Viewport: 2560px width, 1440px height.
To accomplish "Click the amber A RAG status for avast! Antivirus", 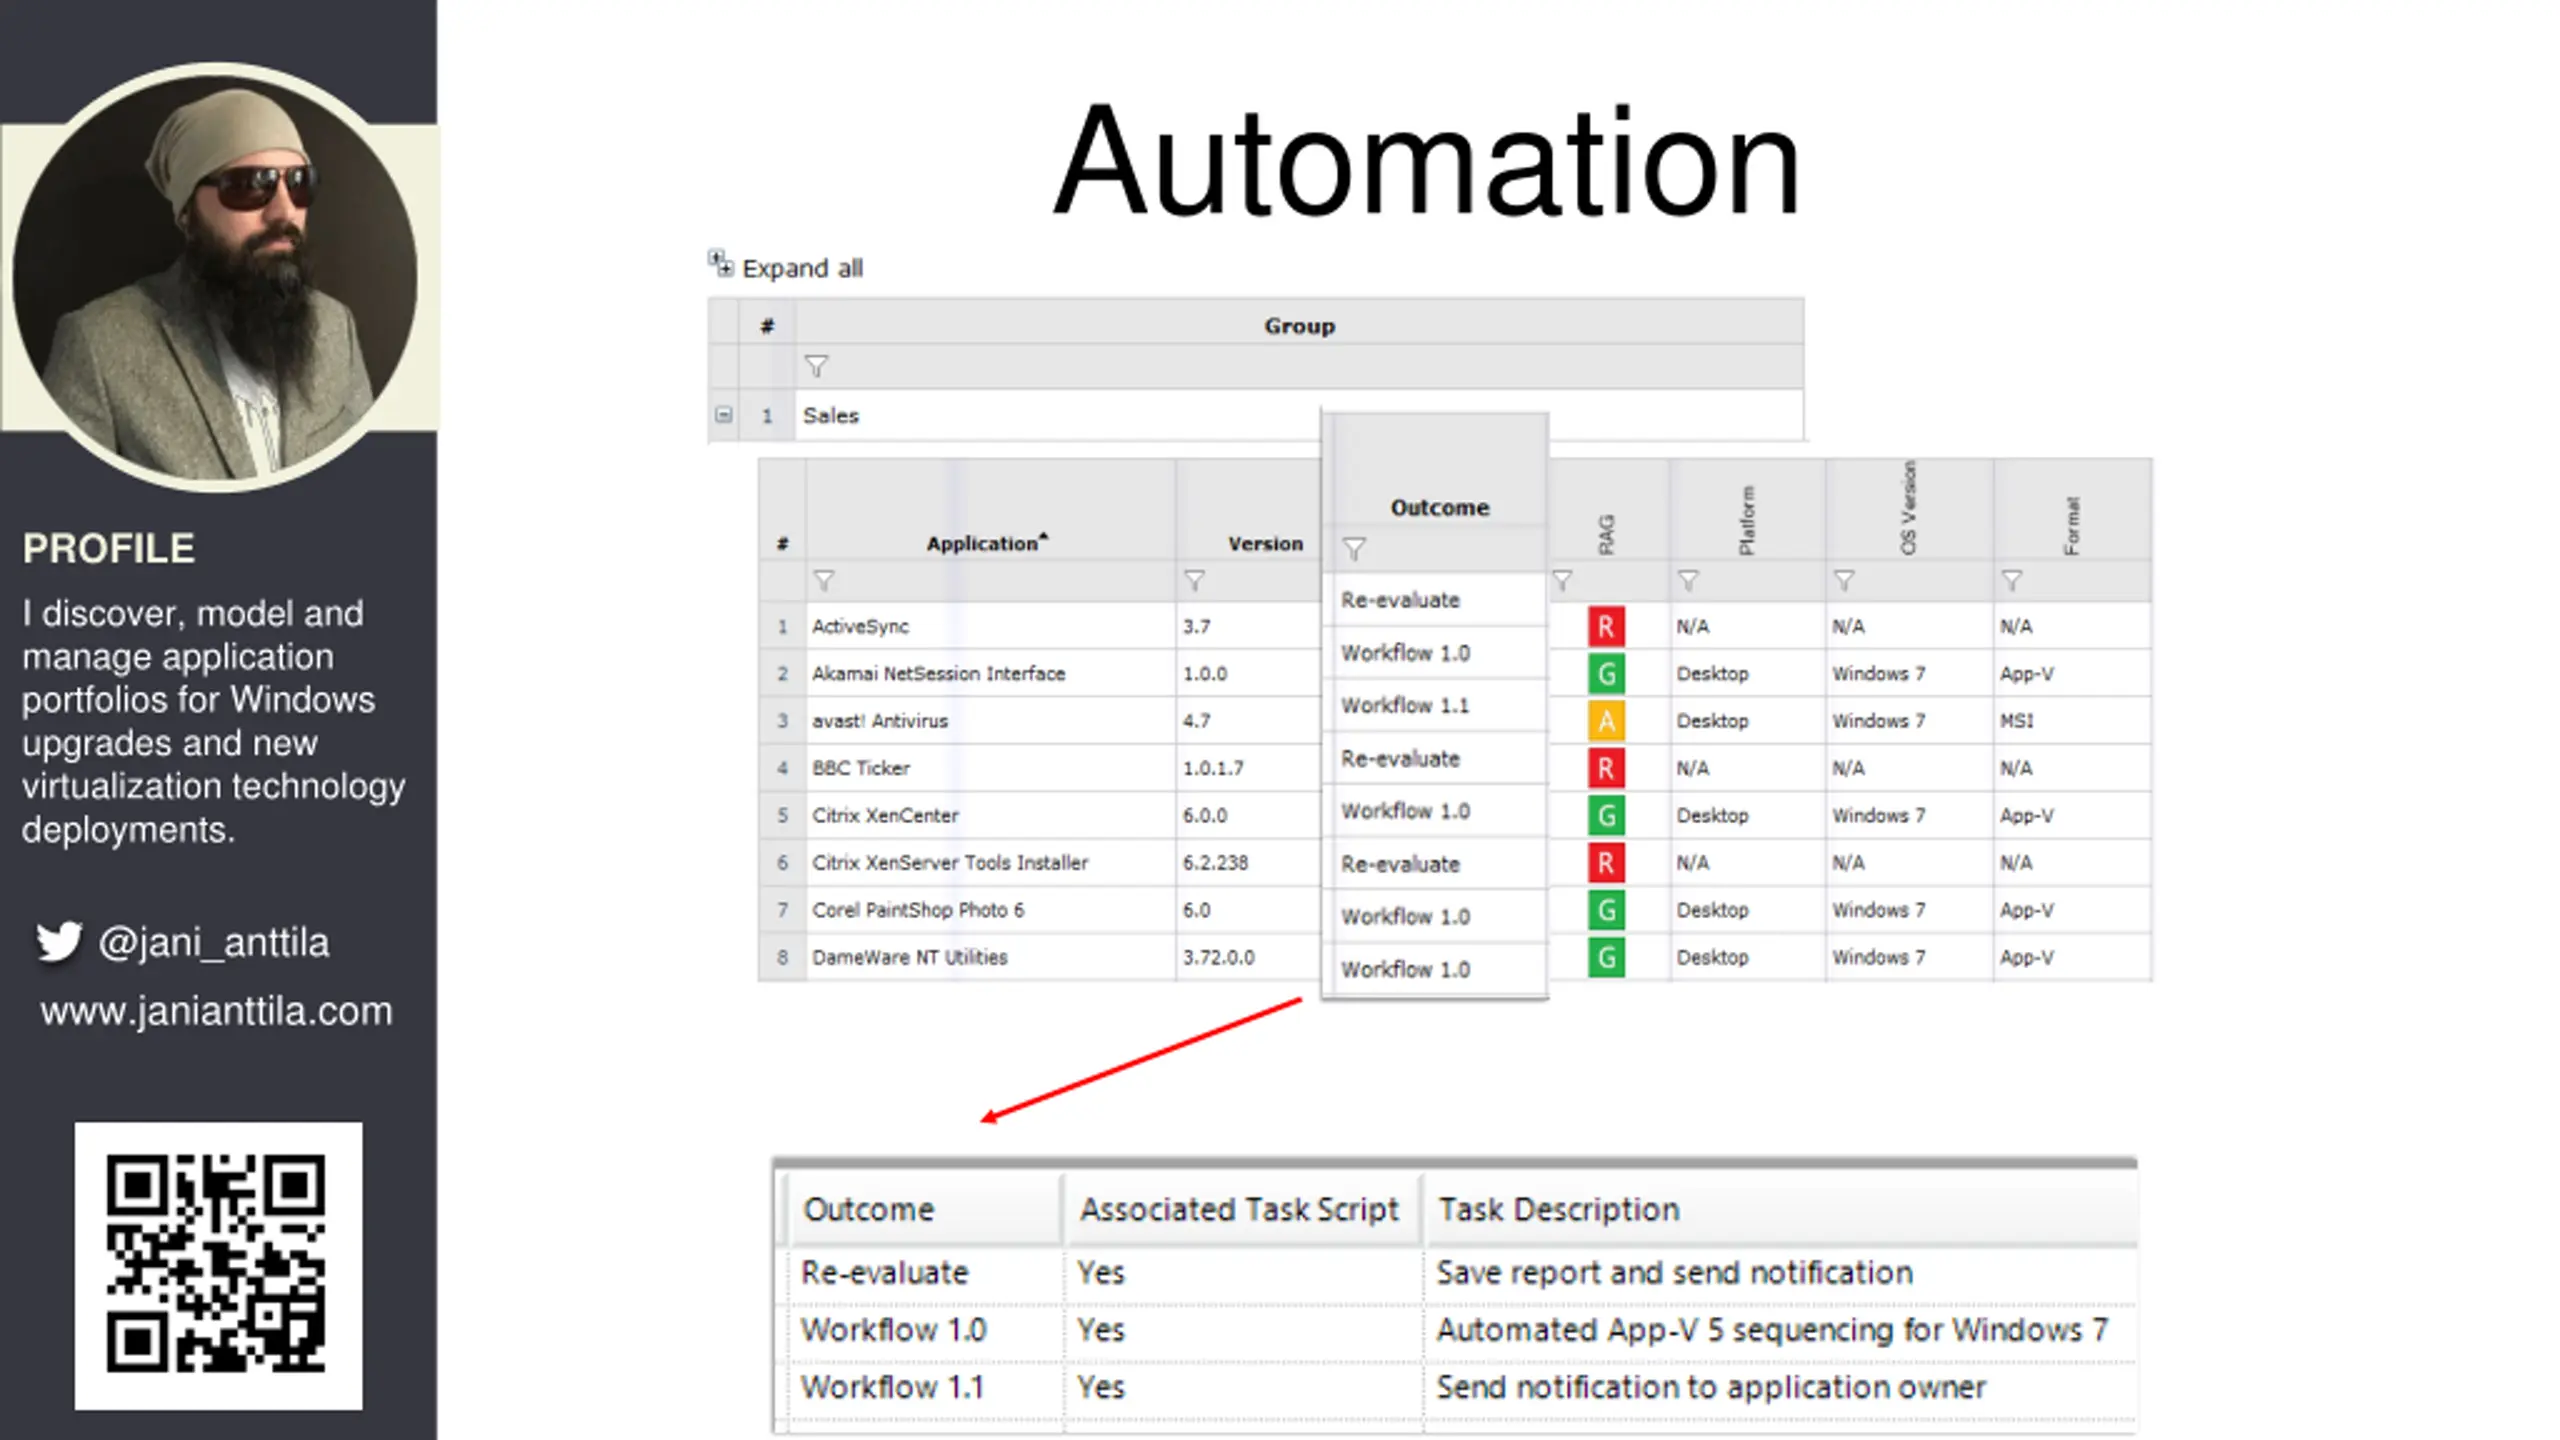I will [1606, 721].
